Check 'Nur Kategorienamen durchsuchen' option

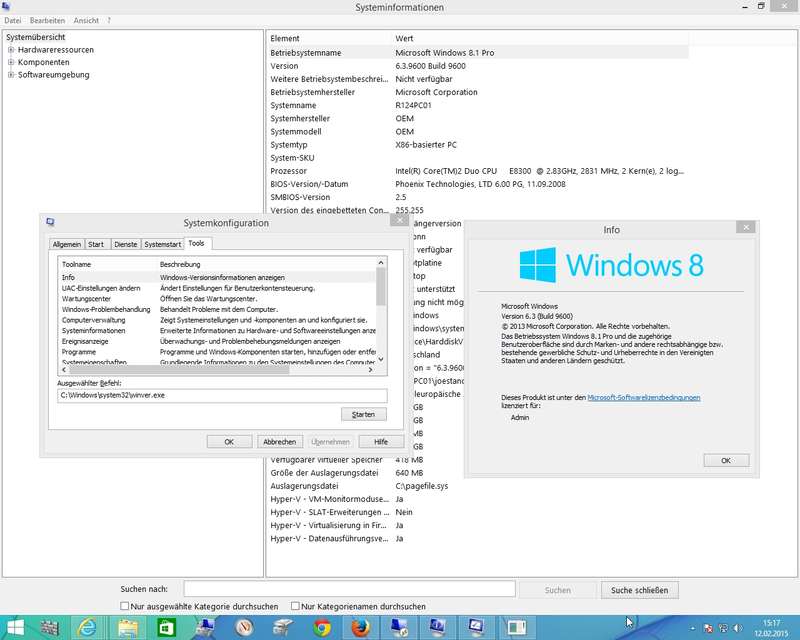296,606
